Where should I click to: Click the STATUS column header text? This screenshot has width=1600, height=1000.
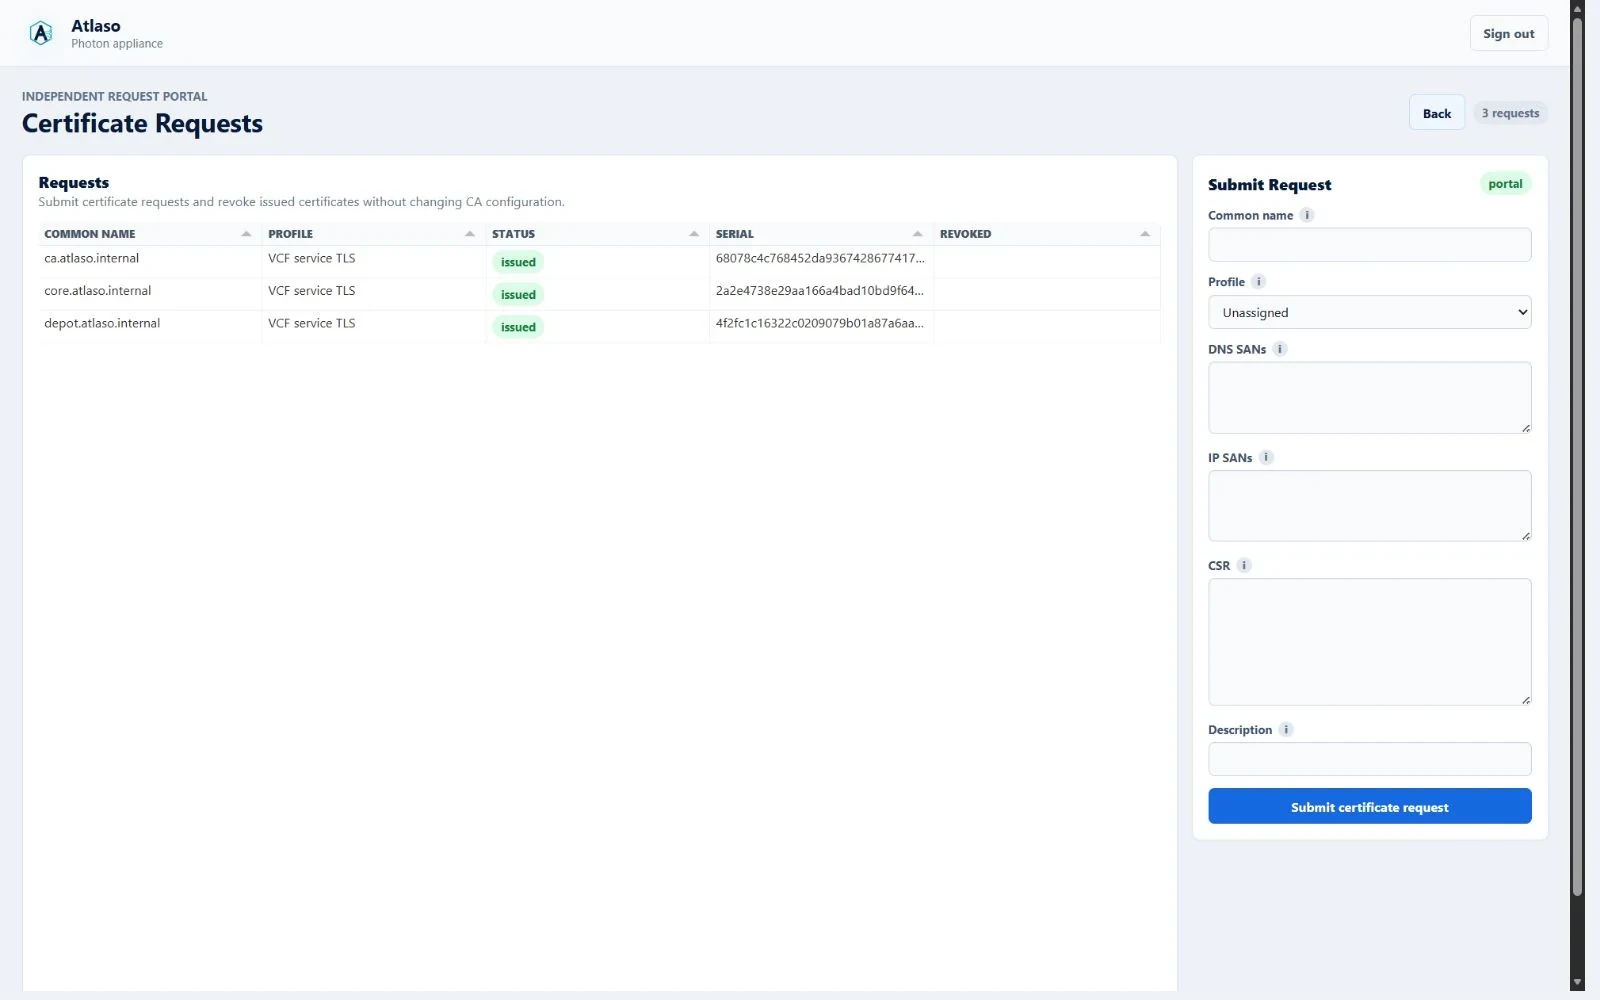[x=513, y=234]
